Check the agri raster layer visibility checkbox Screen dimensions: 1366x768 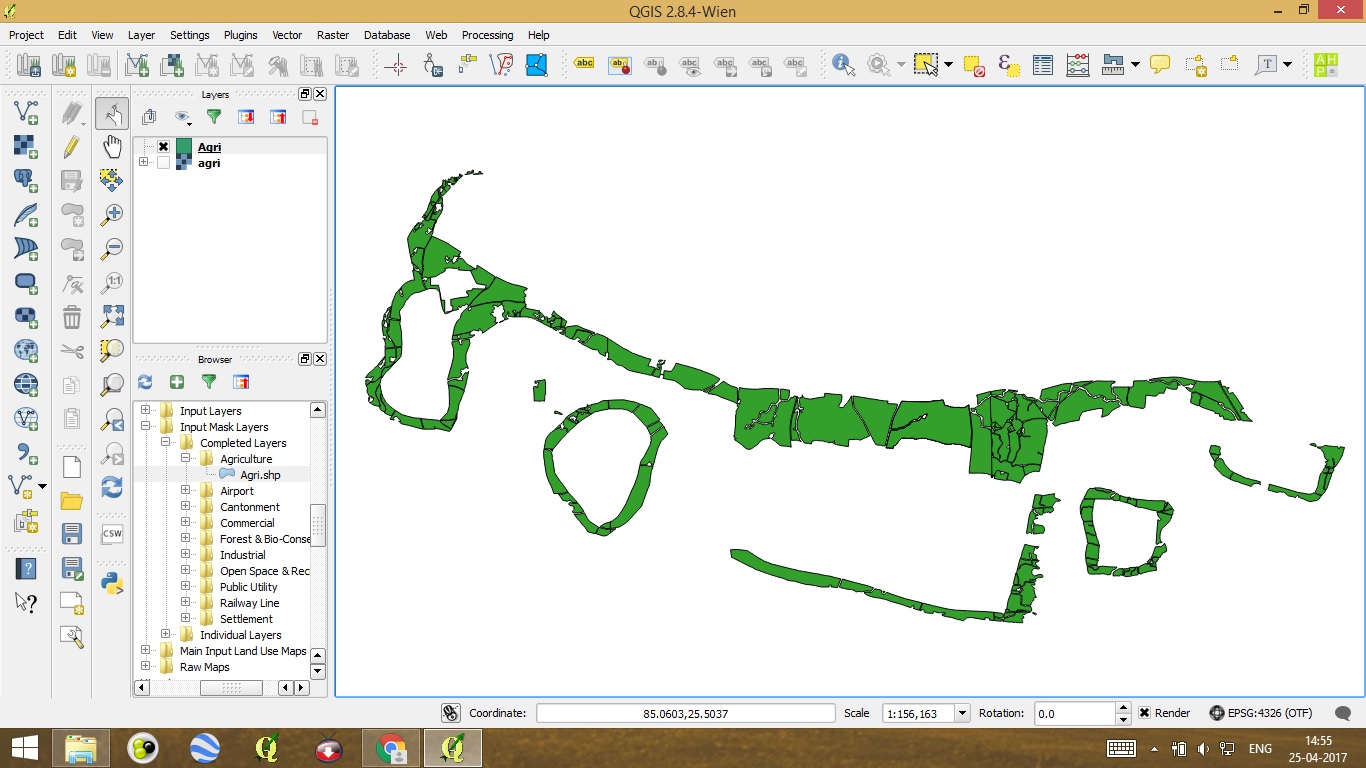[x=163, y=163]
